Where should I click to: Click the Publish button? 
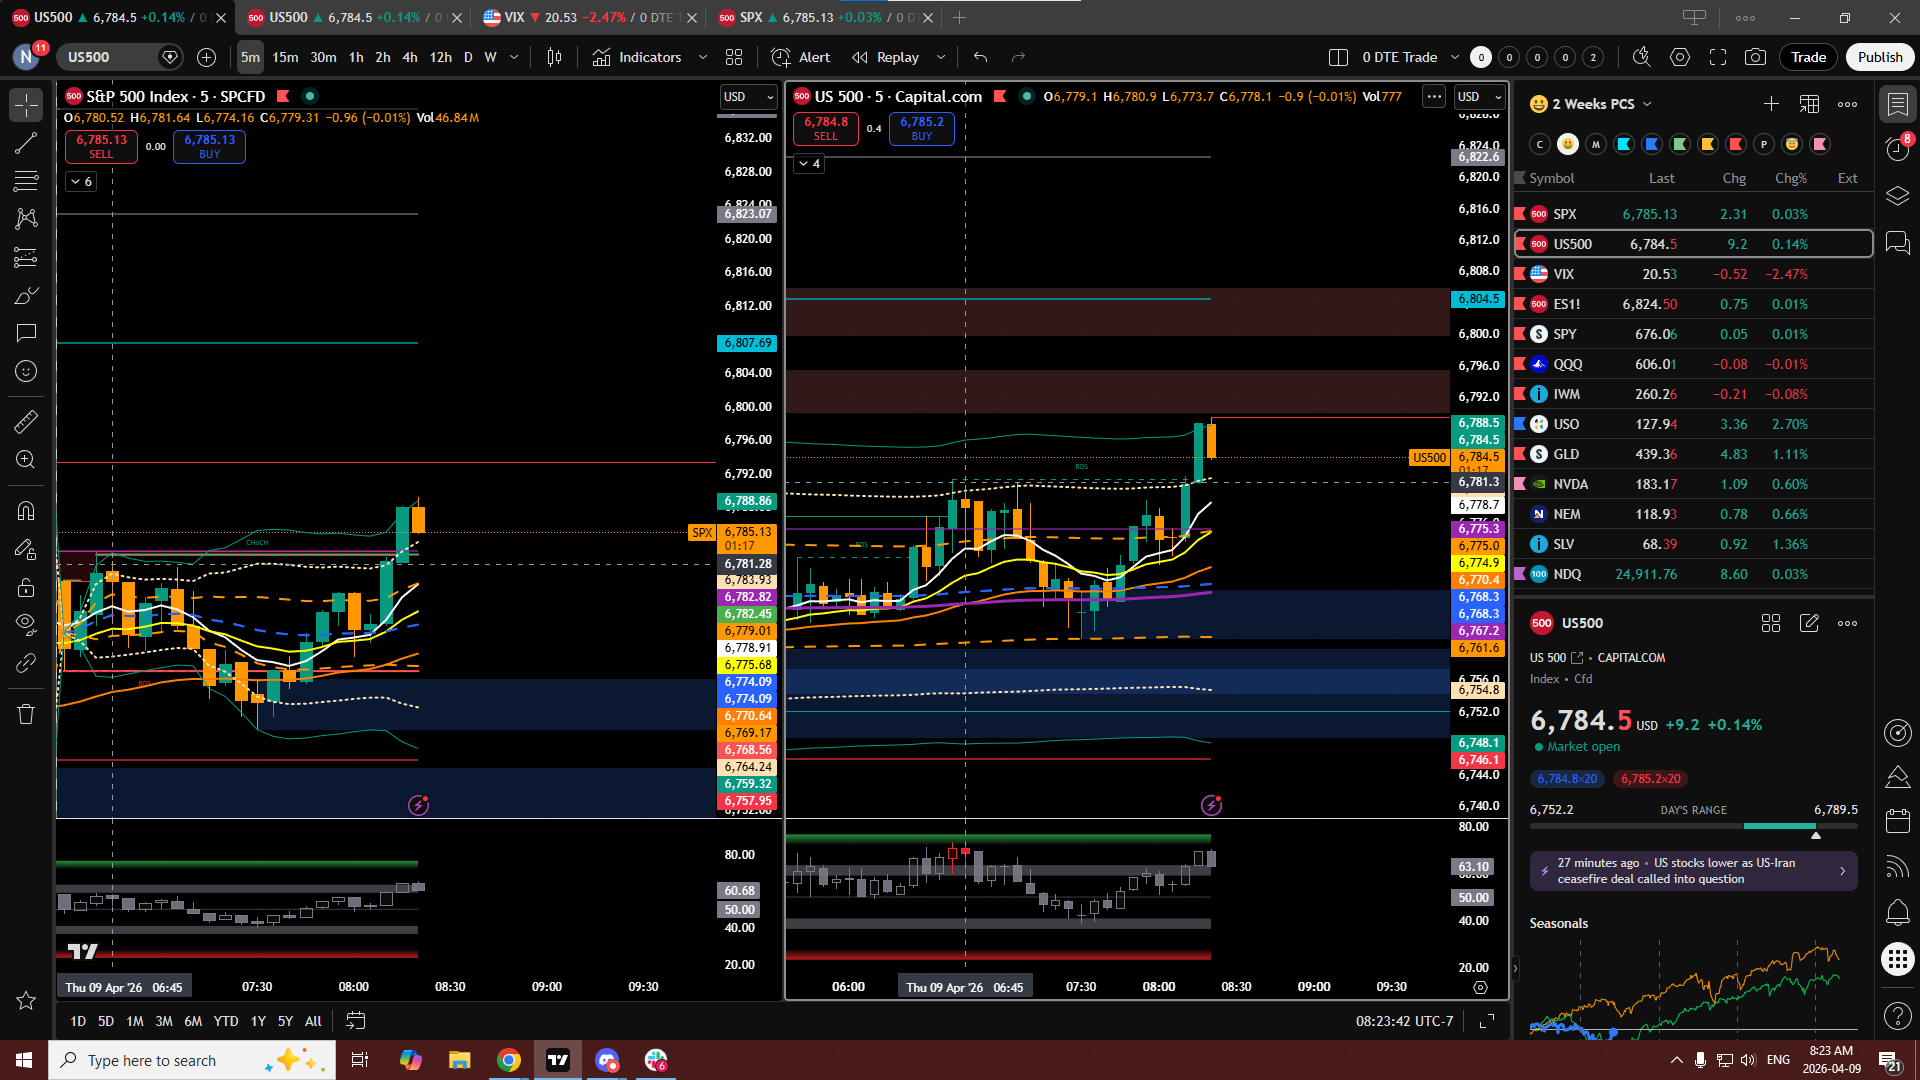tap(1879, 57)
